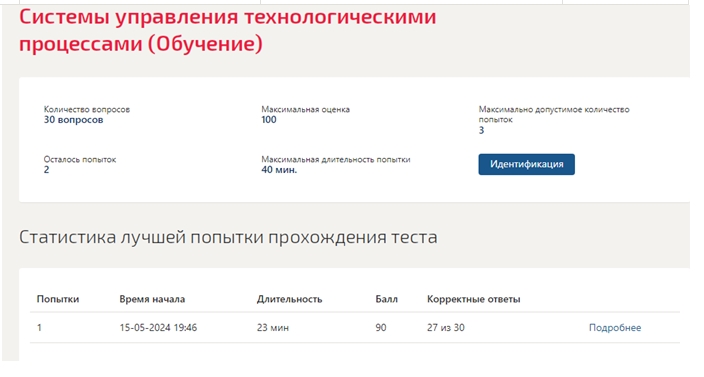Click the Балл column header

coord(387,299)
